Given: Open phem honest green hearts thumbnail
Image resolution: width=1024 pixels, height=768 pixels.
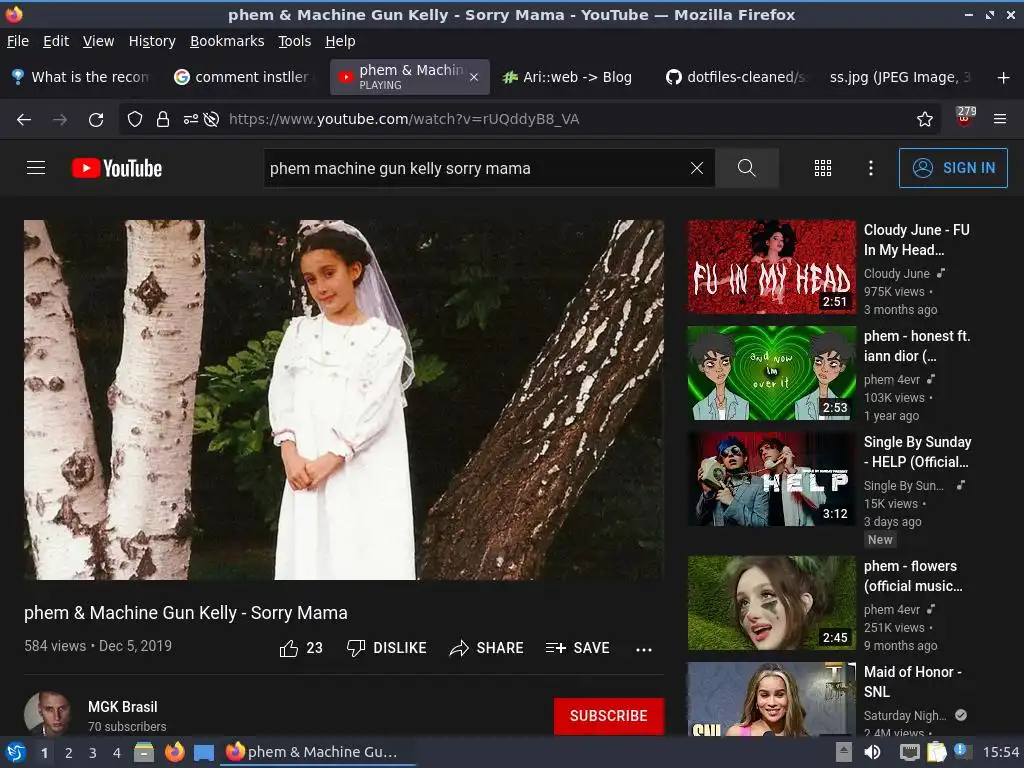Looking at the screenshot, I should coord(771,373).
